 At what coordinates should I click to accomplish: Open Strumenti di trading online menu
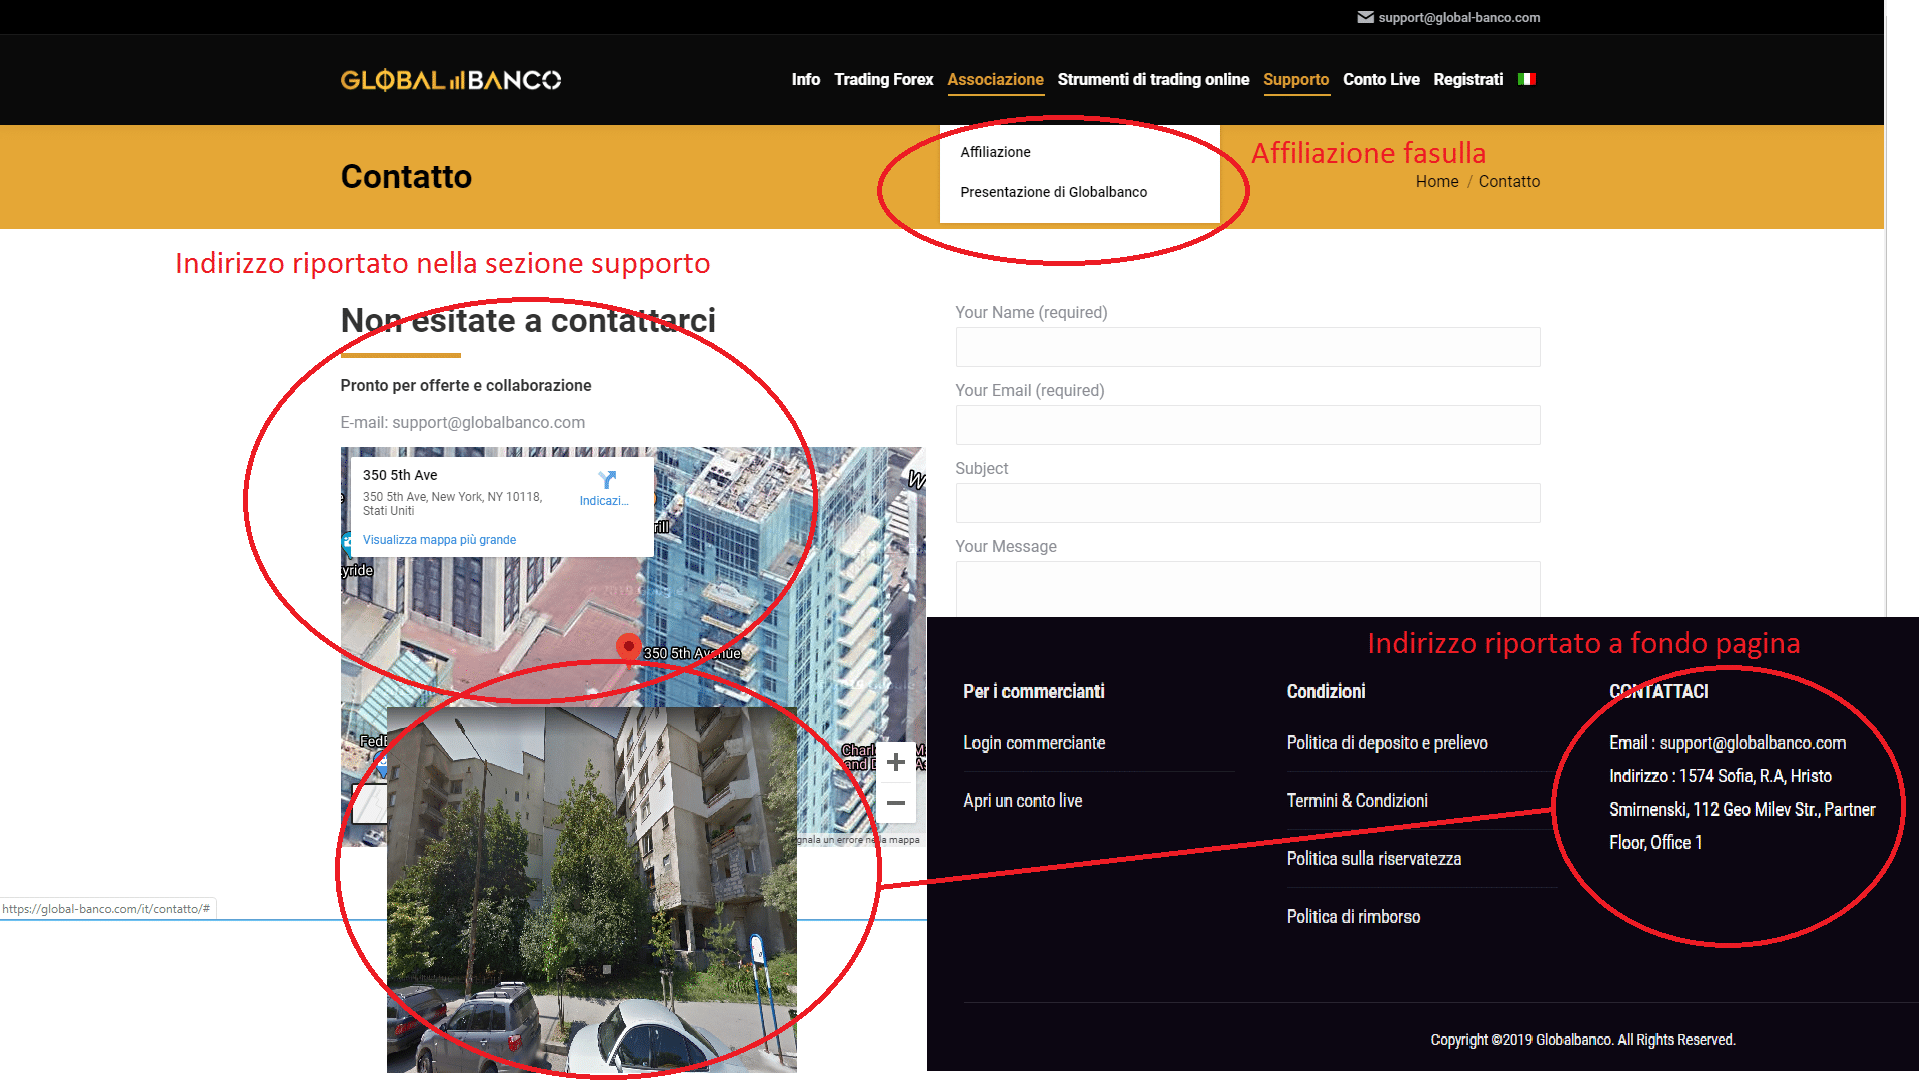1153,79
